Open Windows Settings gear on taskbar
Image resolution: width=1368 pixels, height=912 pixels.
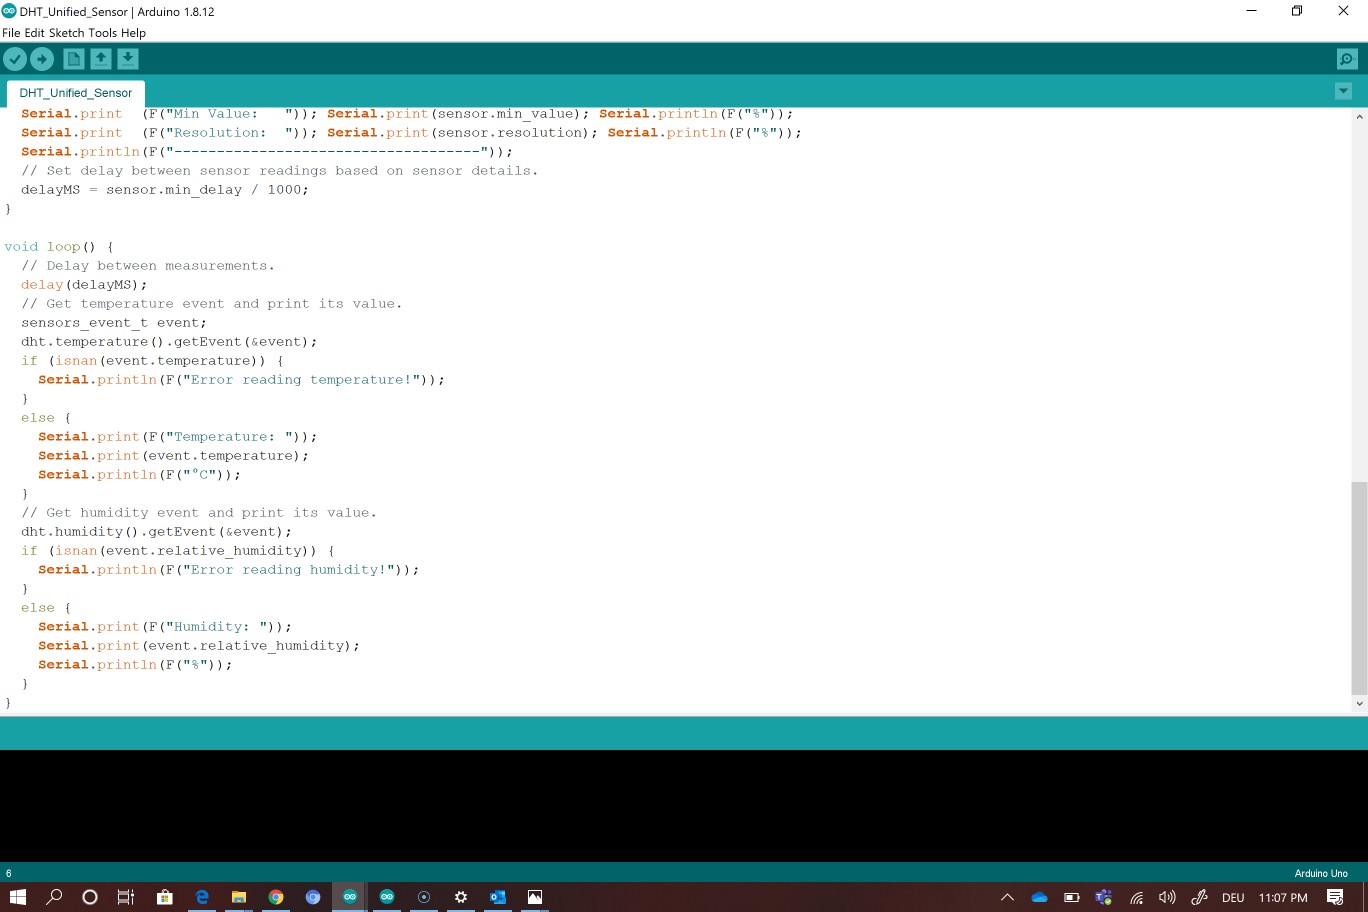click(x=461, y=897)
